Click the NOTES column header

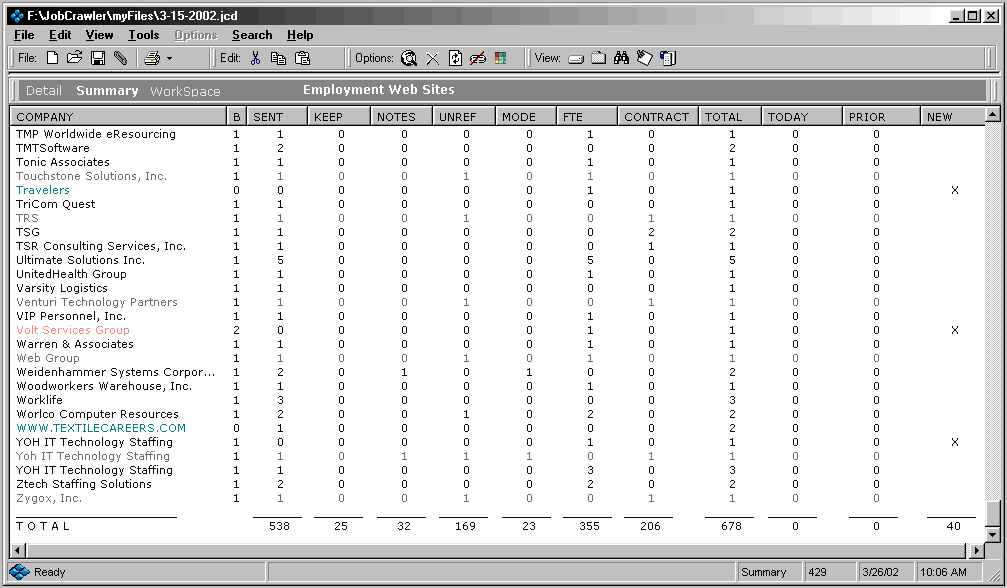coord(402,117)
